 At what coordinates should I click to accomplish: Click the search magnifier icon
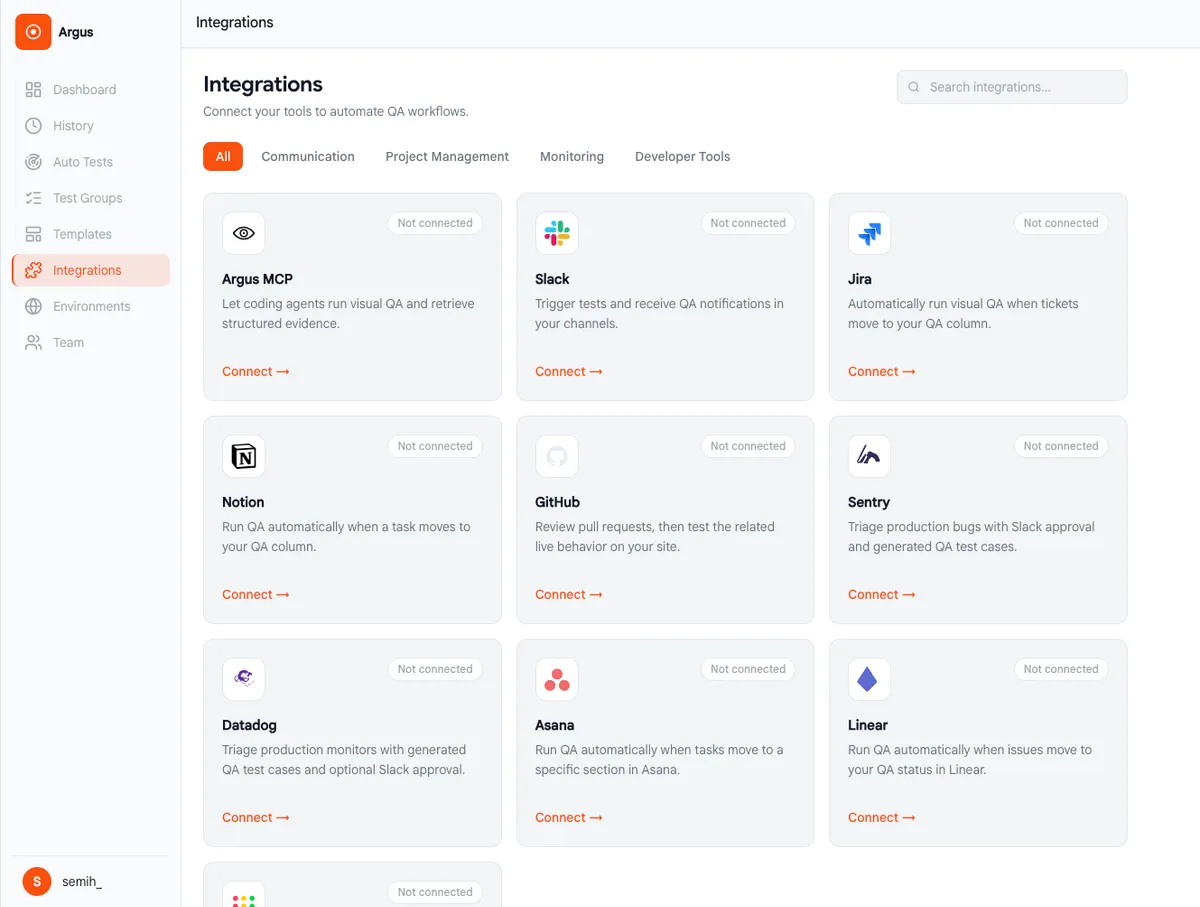tap(914, 87)
